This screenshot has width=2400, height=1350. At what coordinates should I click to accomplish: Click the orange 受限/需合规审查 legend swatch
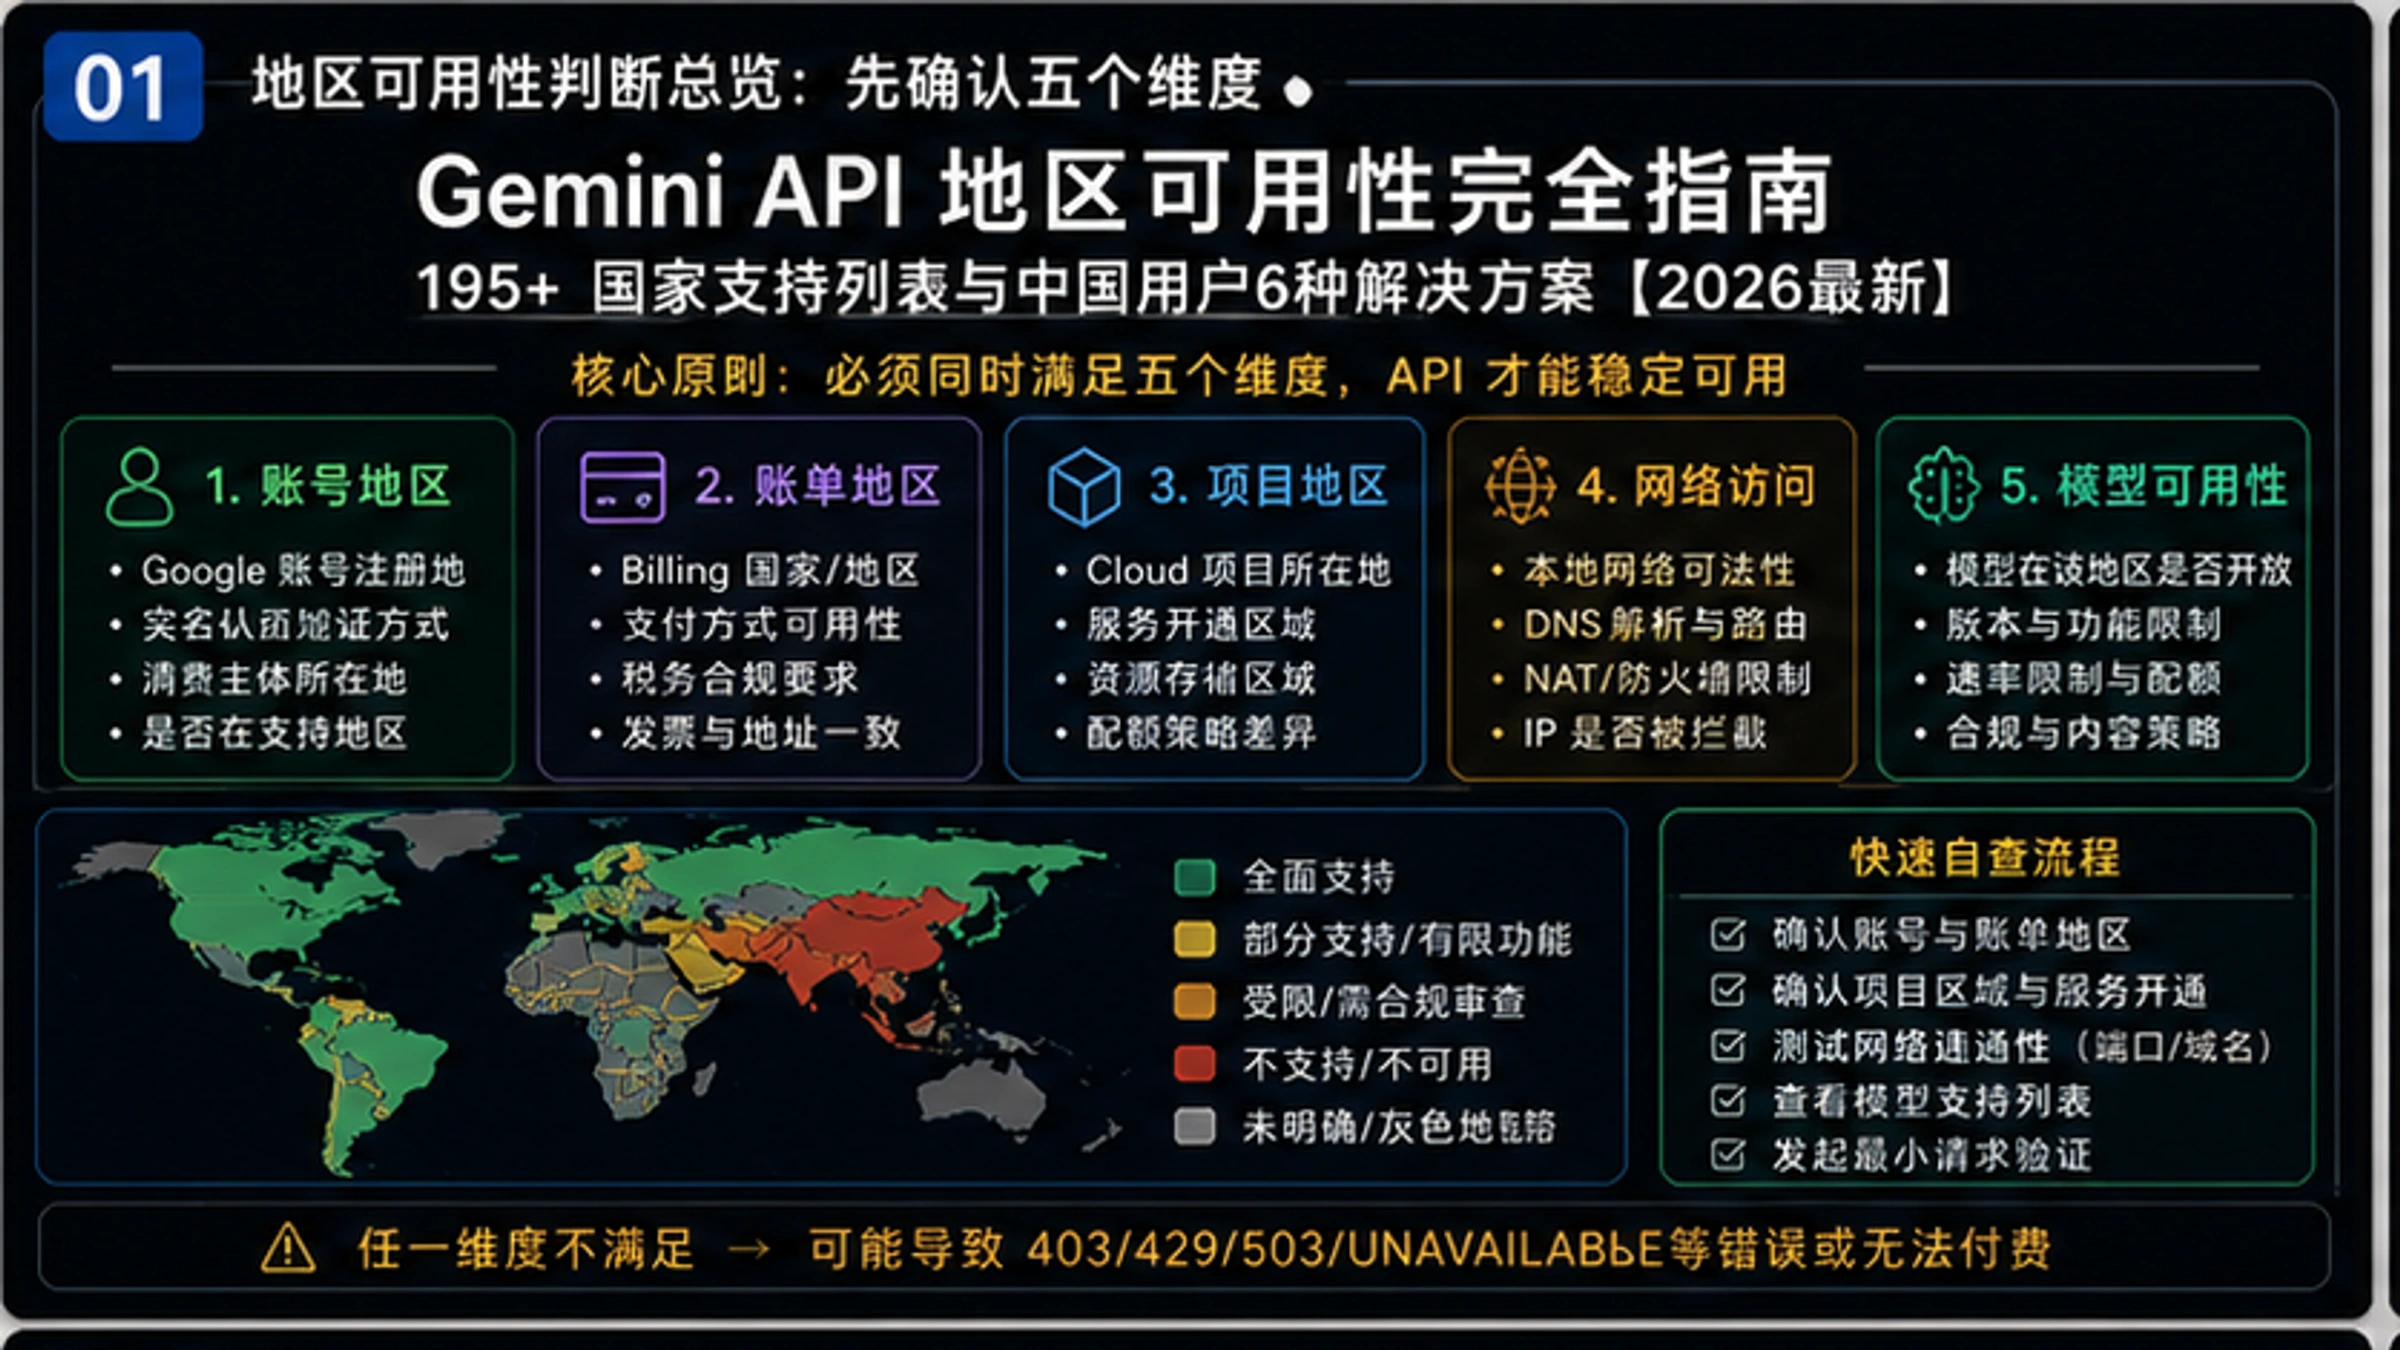point(1194,1001)
